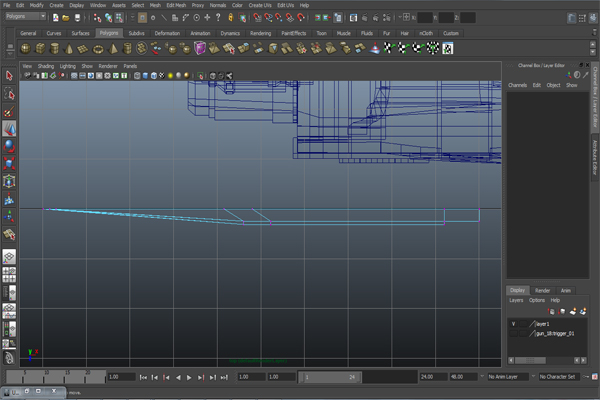Toggle snap to grids magnet
This screenshot has width=600, height=400.
click(x=257, y=18)
